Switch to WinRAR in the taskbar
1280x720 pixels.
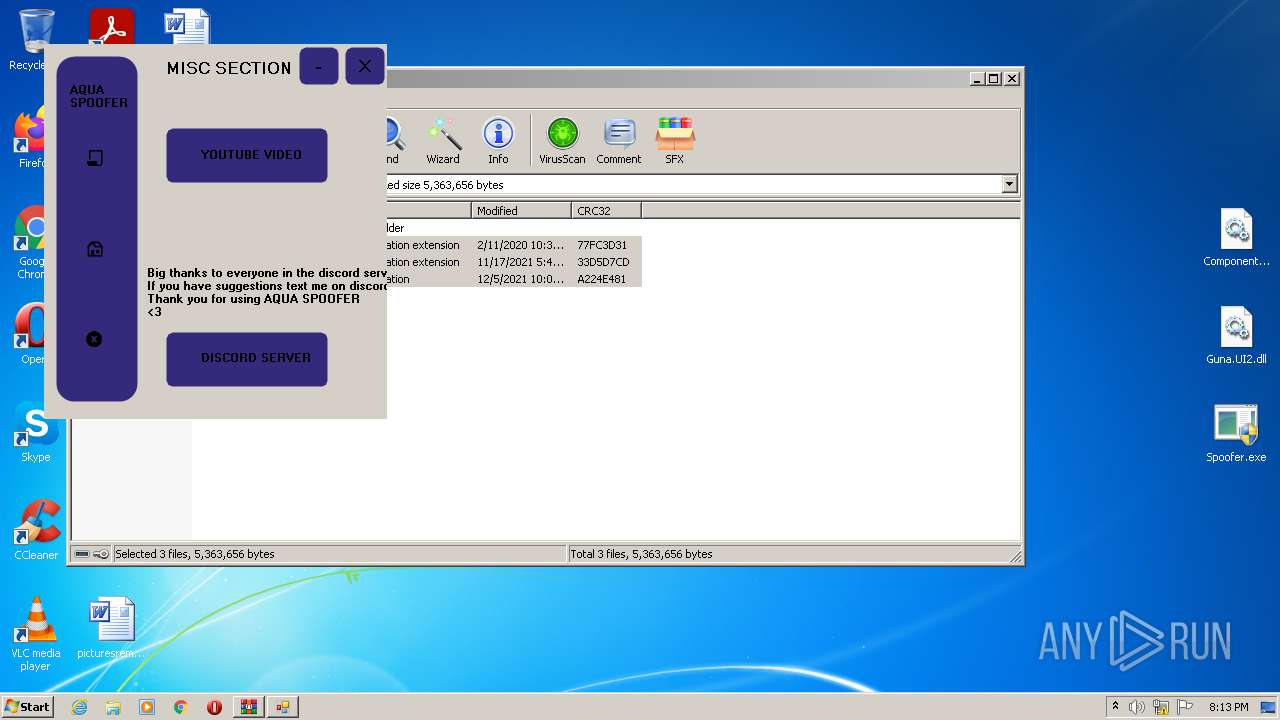pos(248,707)
